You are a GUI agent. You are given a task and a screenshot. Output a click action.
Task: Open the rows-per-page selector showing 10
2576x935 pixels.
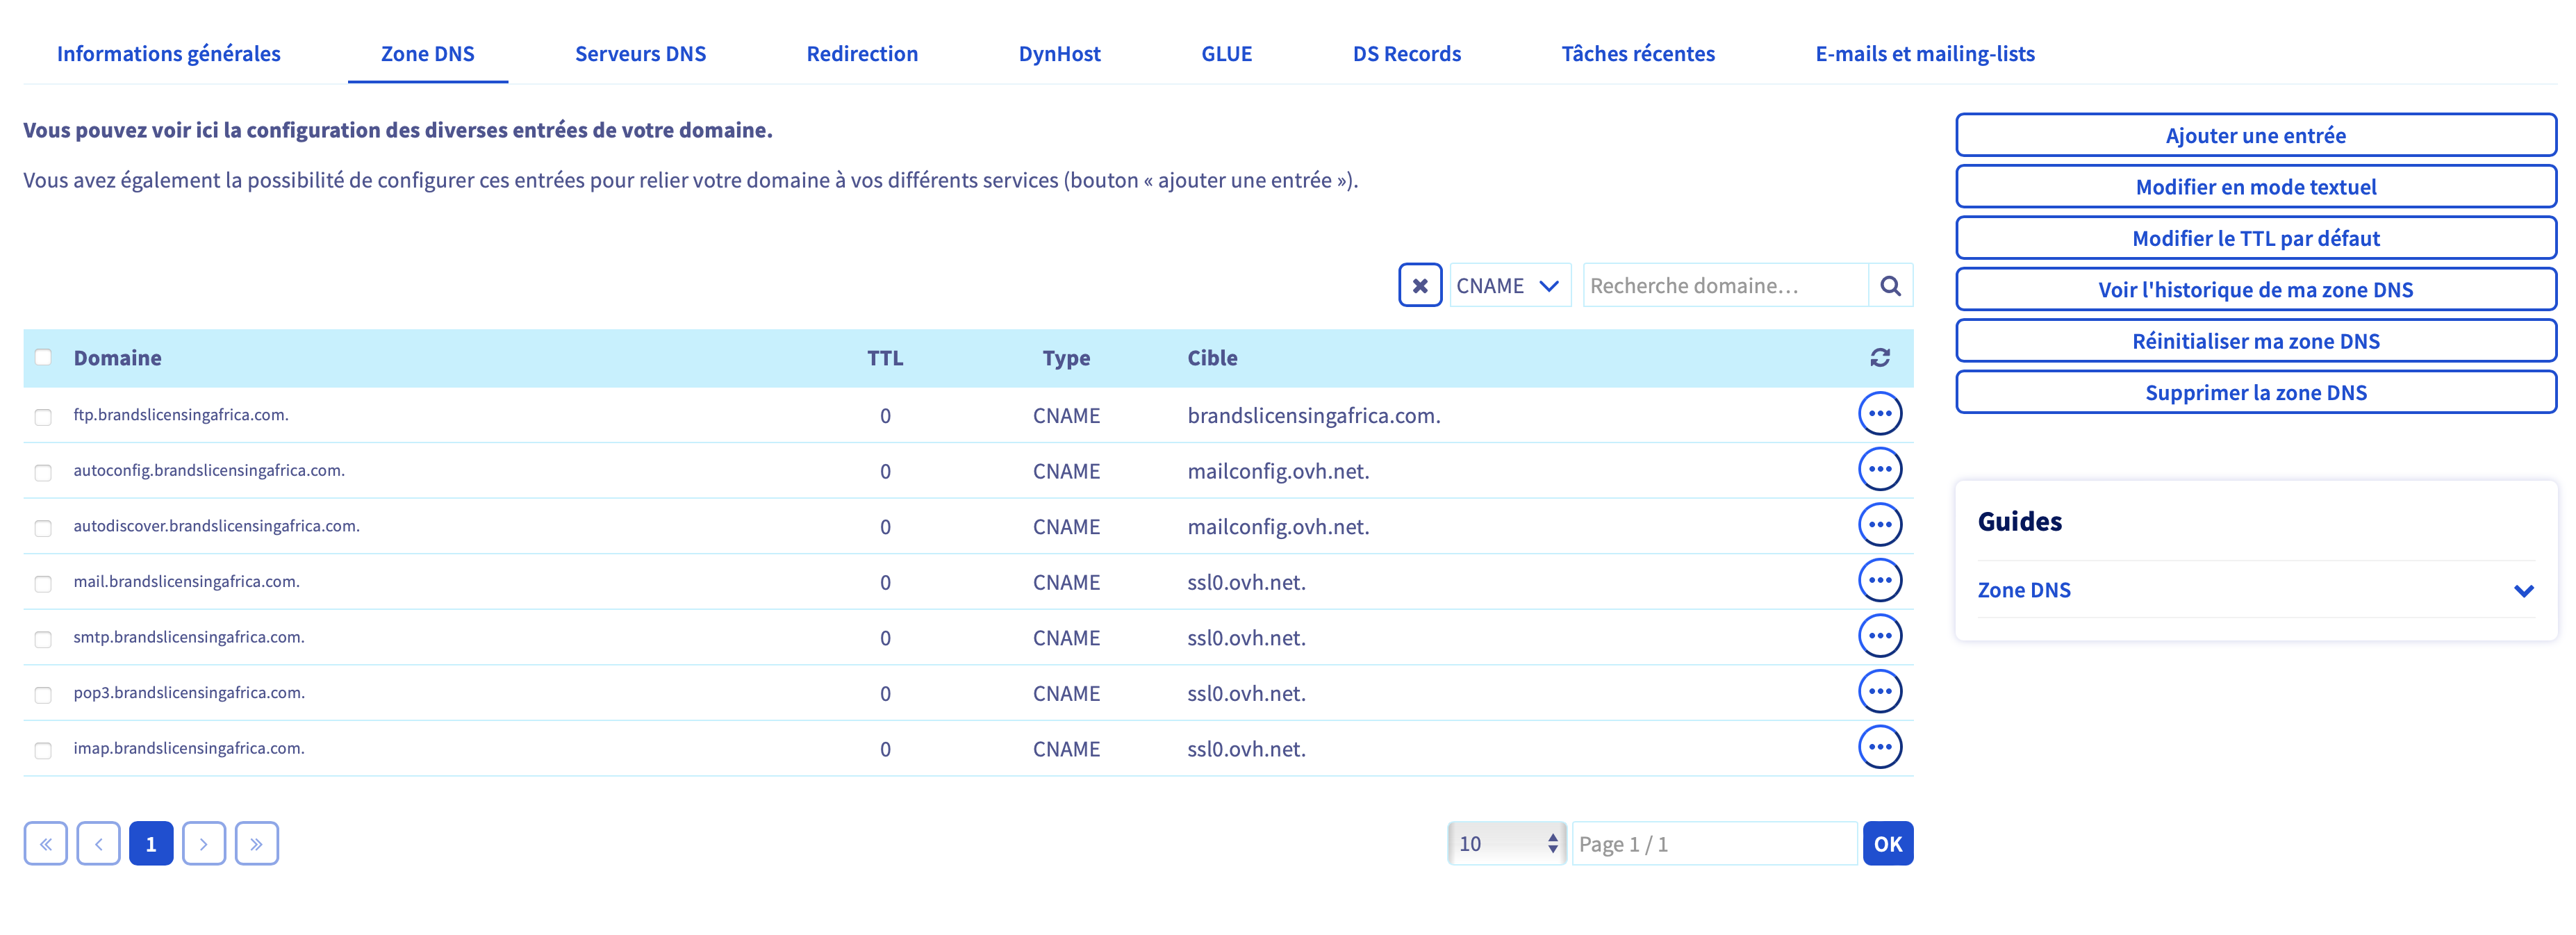click(x=1506, y=844)
